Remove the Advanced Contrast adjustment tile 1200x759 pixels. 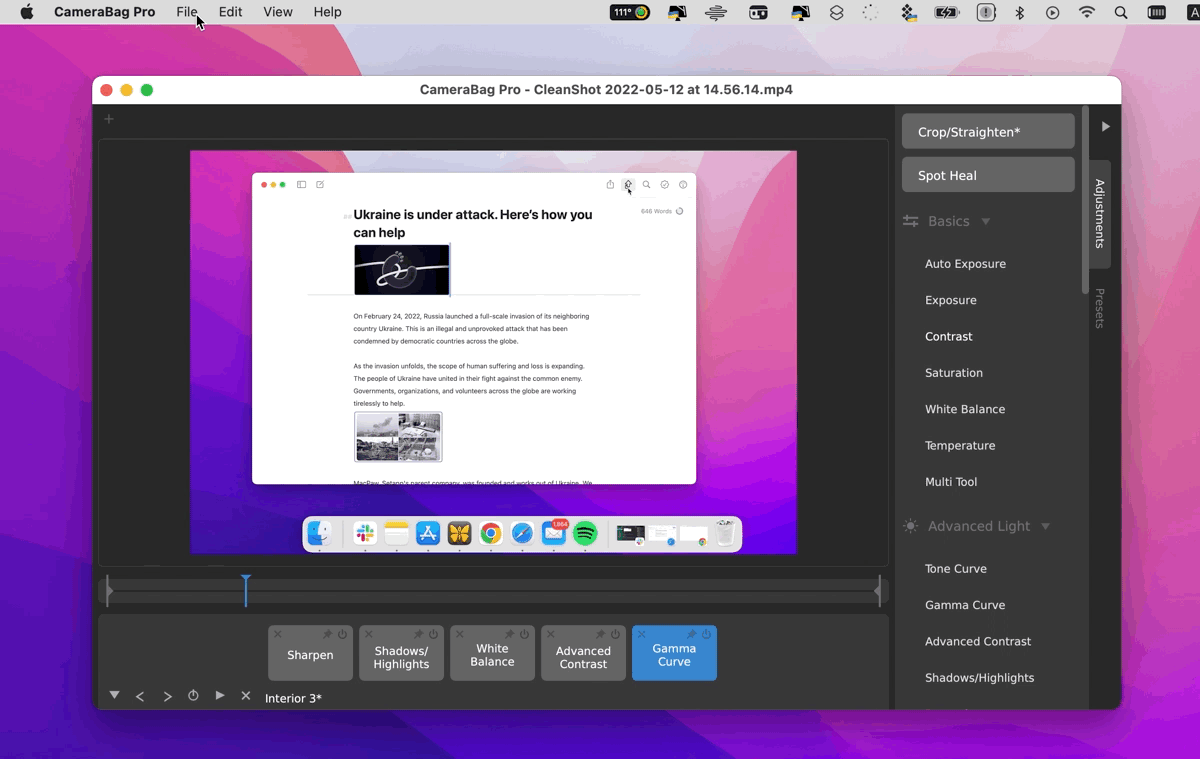(x=551, y=635)
